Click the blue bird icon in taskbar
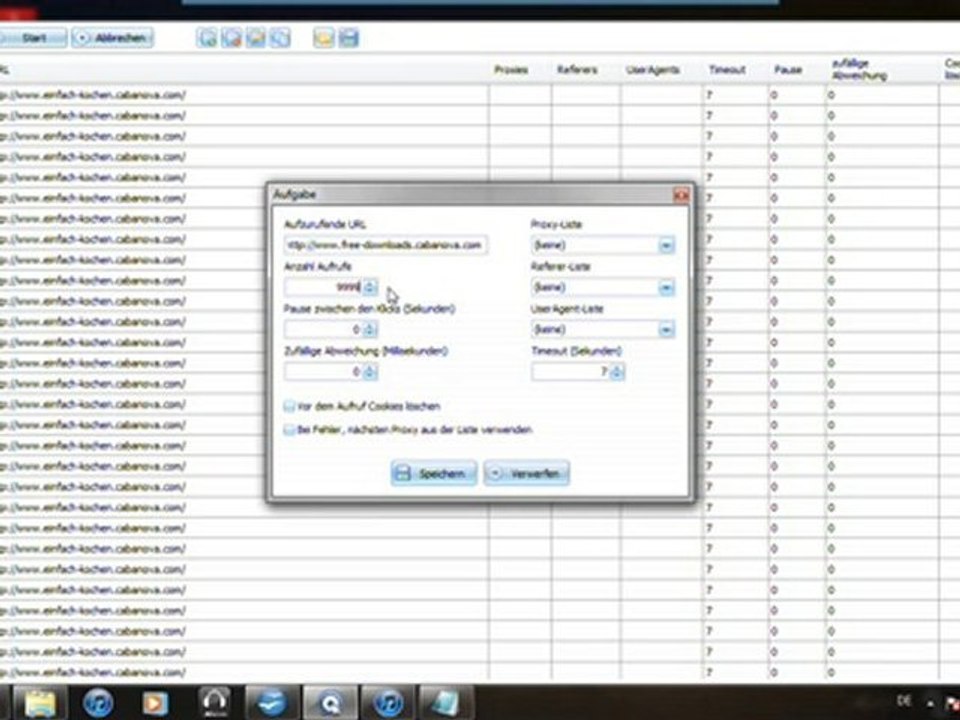 (272, 703)
